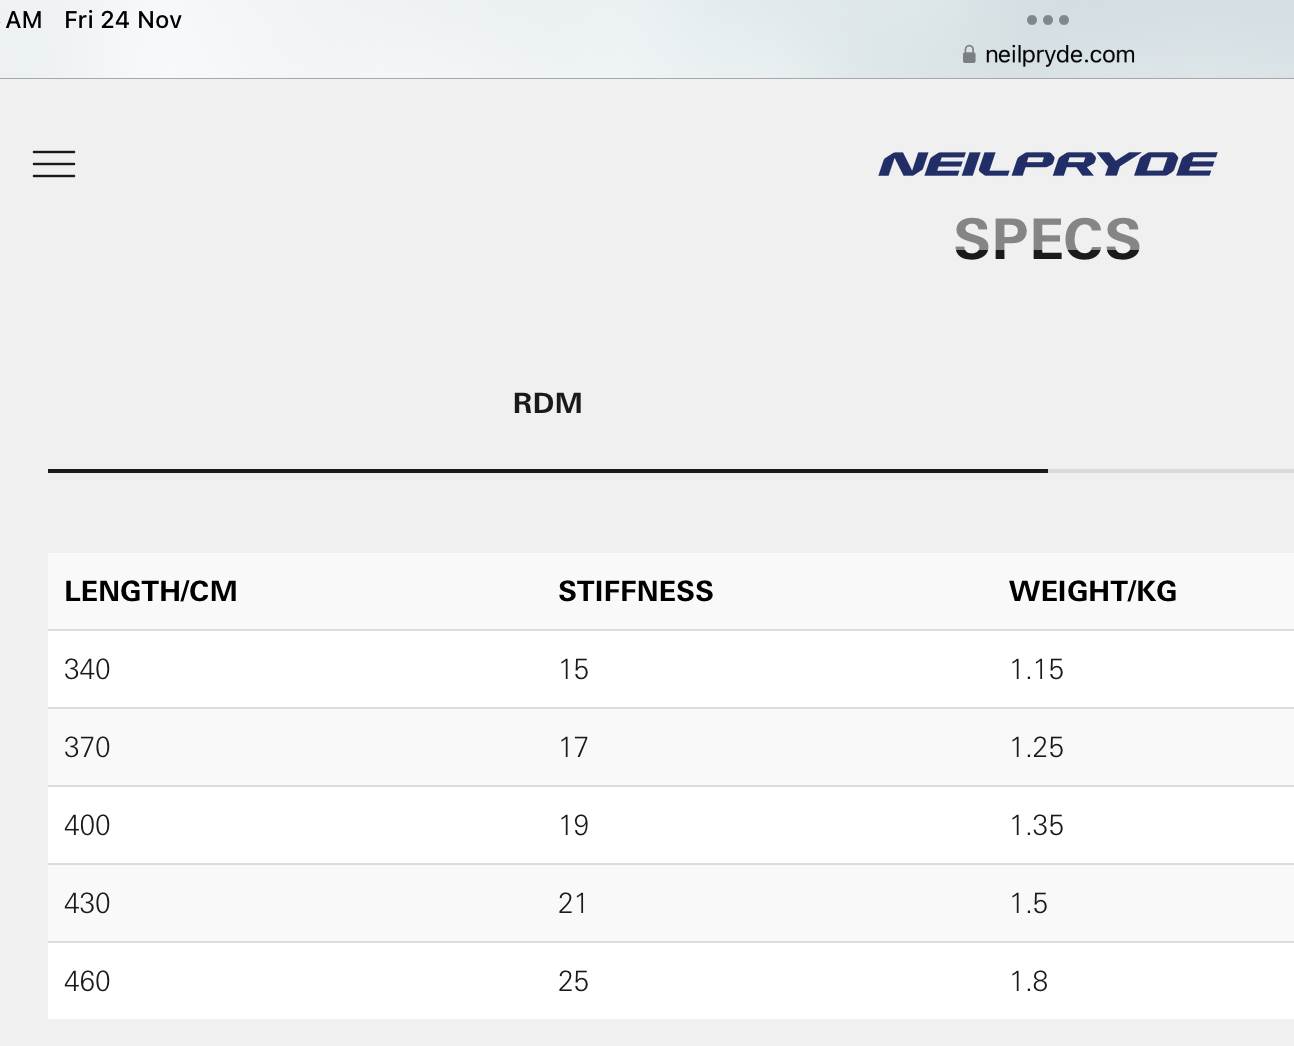Click the 1.8 weight value
Image resolution: width=1294 pixels, height=1046 pixels.
(x=1028, y=981)
